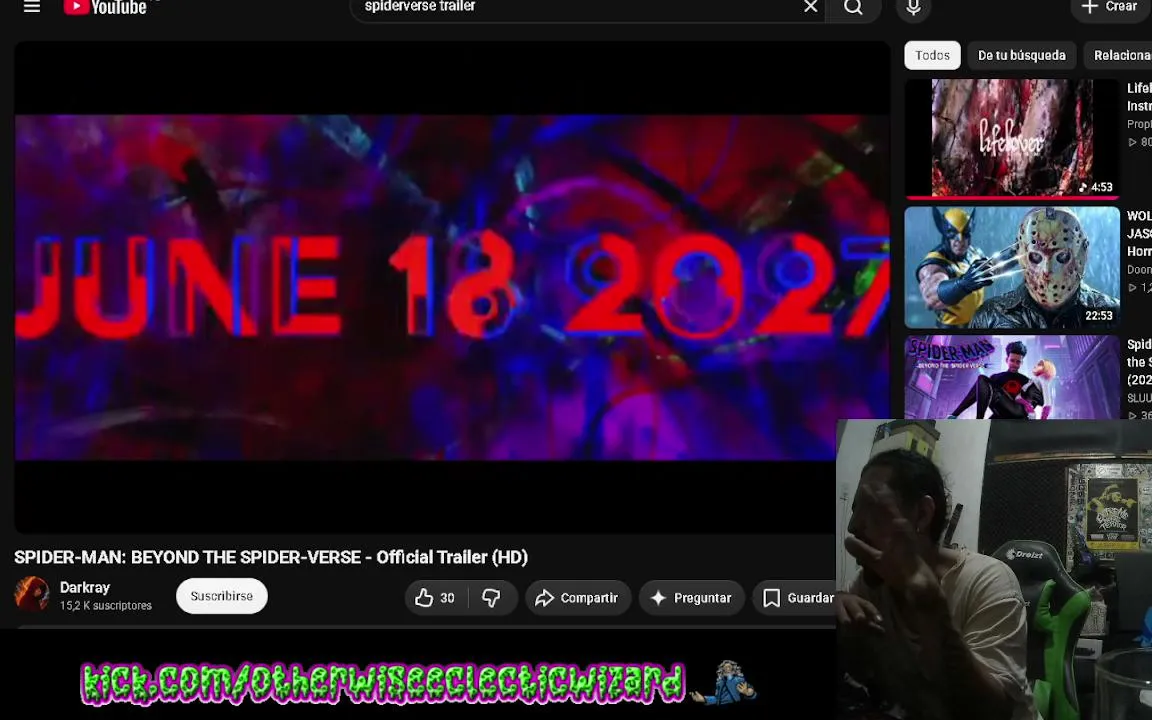Click the 22:53 duration badge
This screenshot has width=1152, height=720.
click(x=1098, y=316)
